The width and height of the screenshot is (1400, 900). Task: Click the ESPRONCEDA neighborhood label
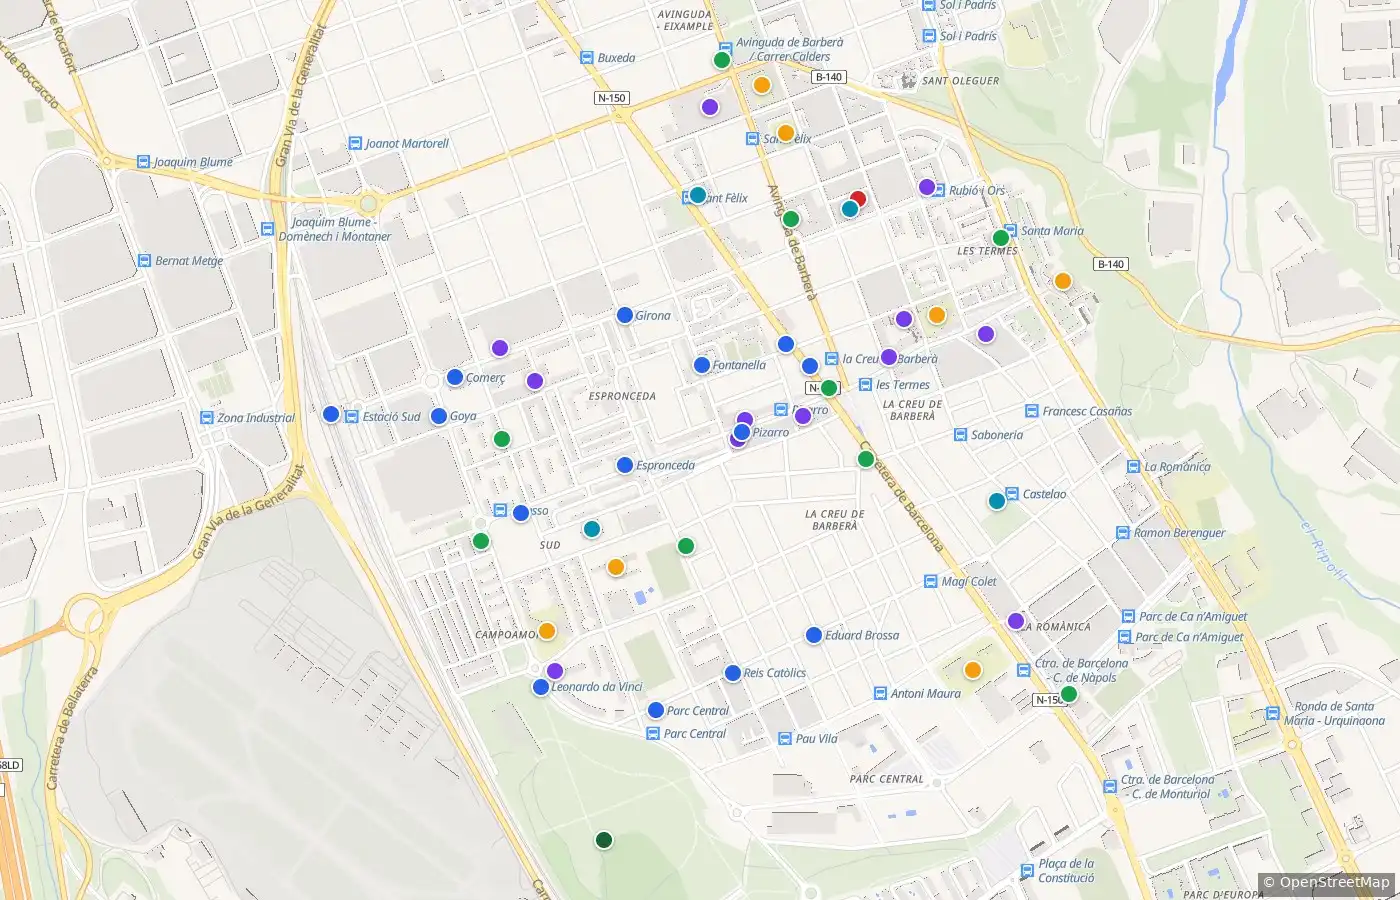(x=622, y=396)
